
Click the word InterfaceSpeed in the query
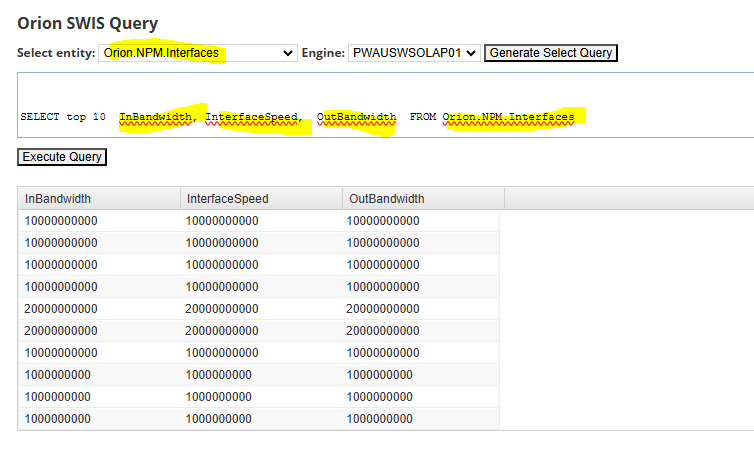pos(251,117)
